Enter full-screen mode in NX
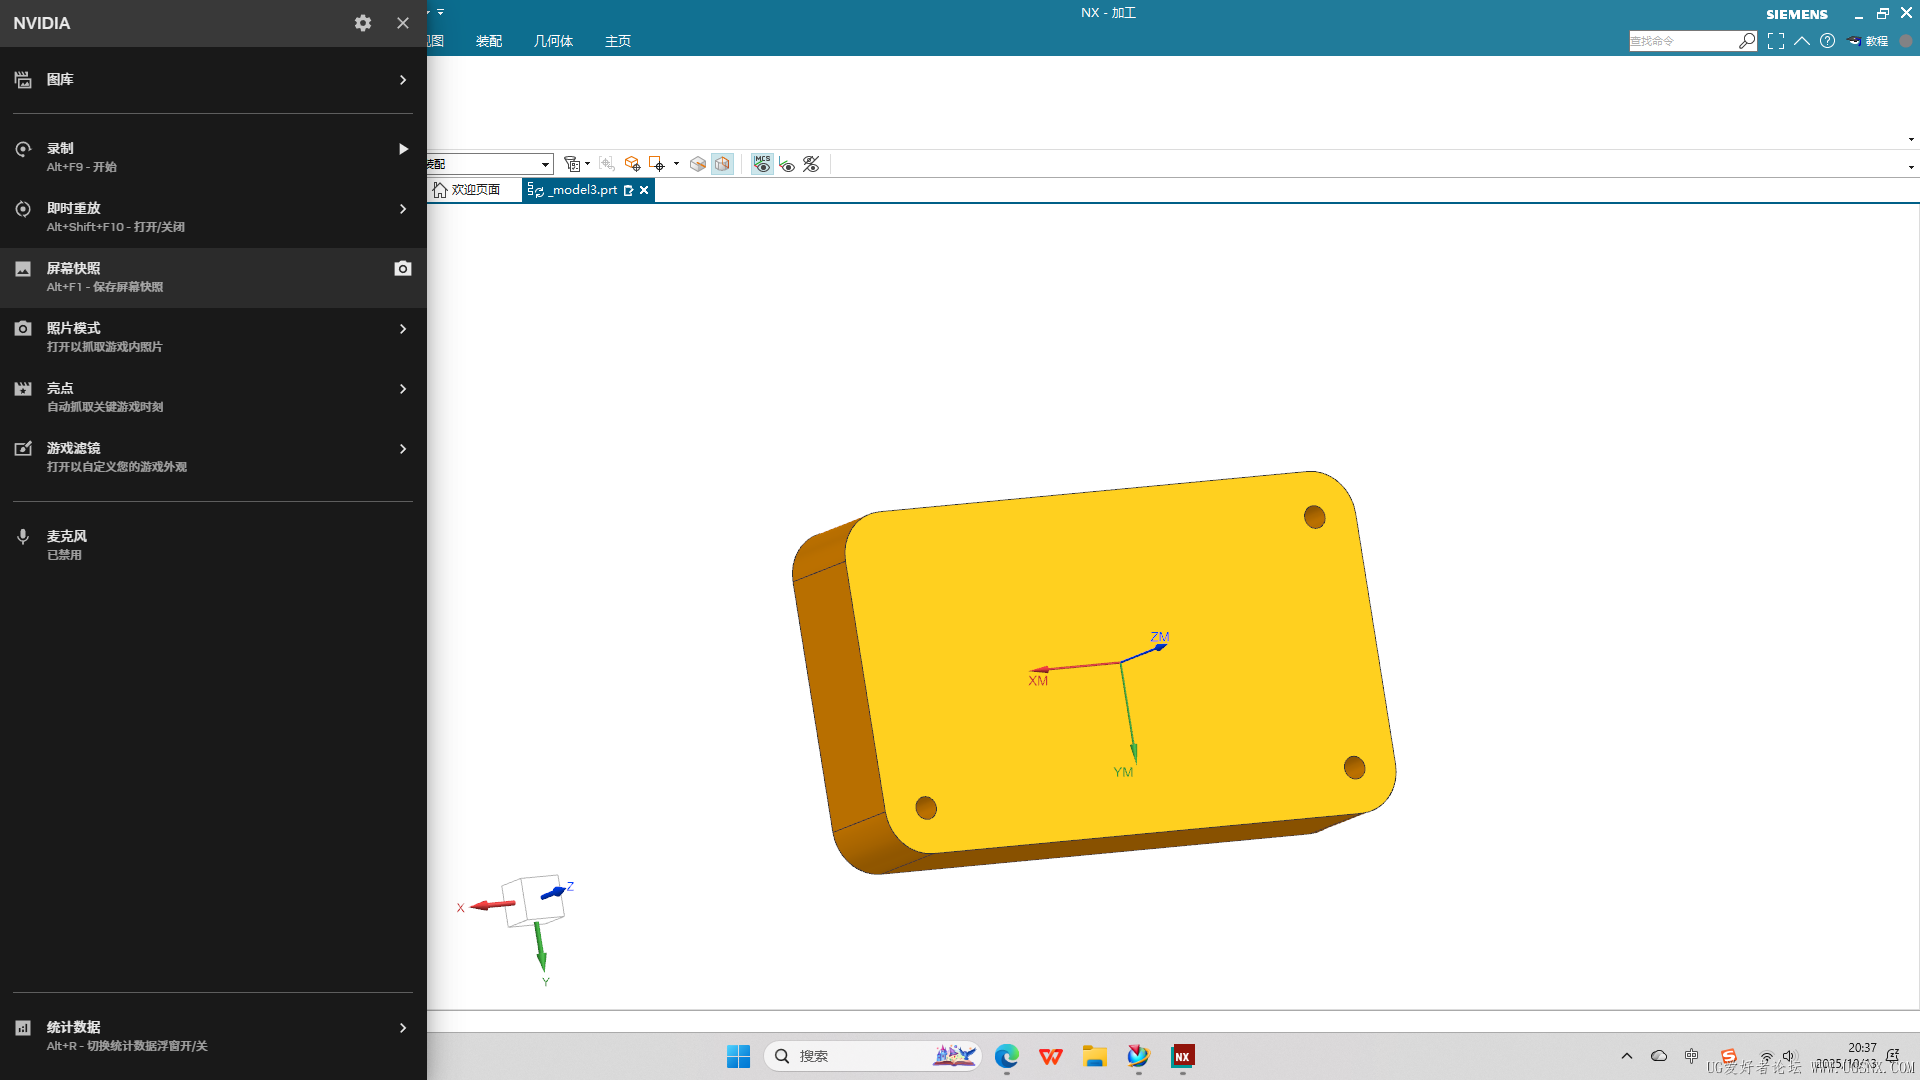1920x1080 pixels. 1775,41
